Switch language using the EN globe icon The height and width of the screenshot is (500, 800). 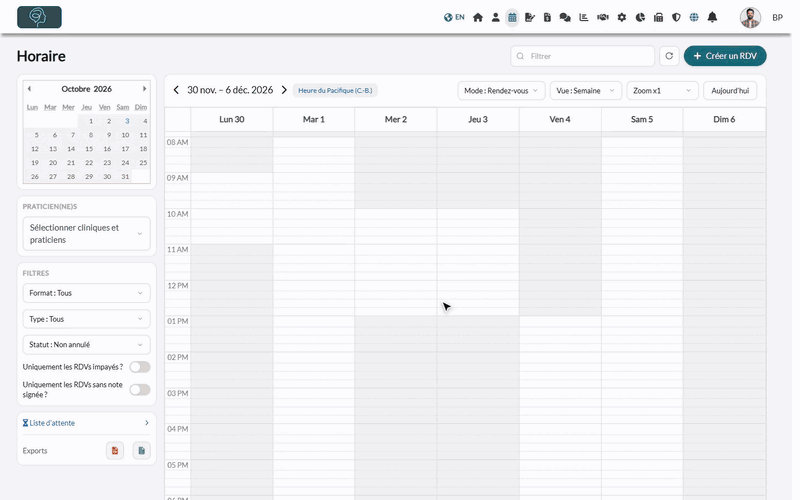pos(454,17)
